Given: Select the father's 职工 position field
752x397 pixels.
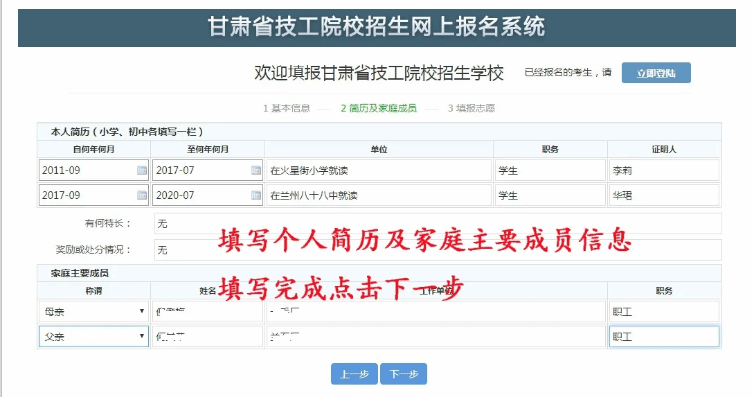Looking at the screenshot, I should 664,337.
